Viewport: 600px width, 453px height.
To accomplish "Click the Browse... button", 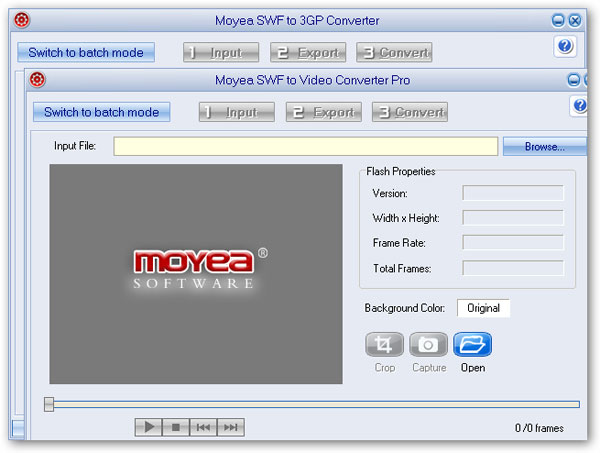I will [x=545, y=147].
